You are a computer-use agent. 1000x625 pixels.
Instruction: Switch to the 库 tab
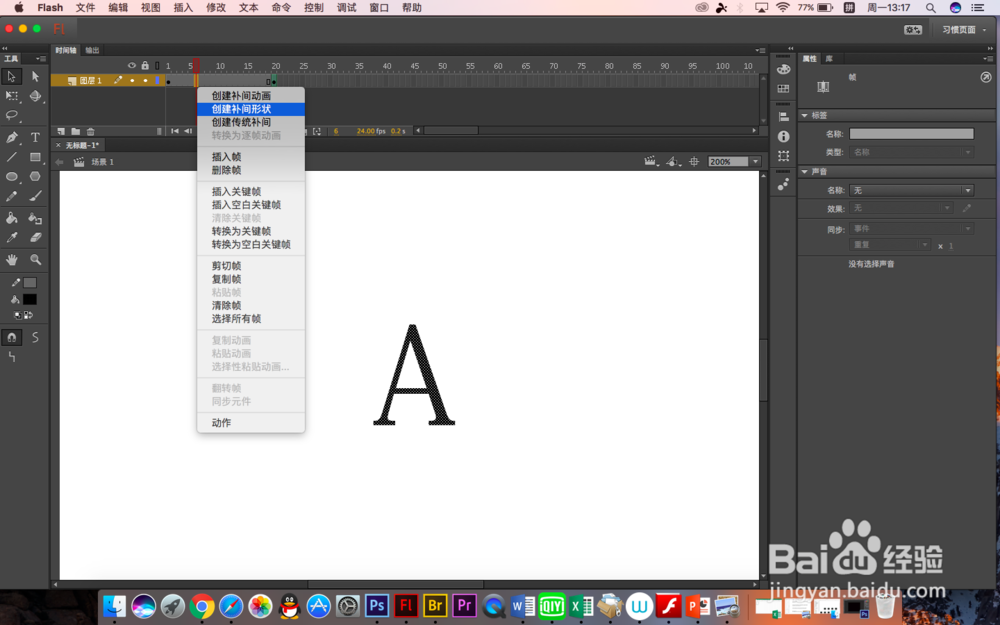[x=829, y=59]
